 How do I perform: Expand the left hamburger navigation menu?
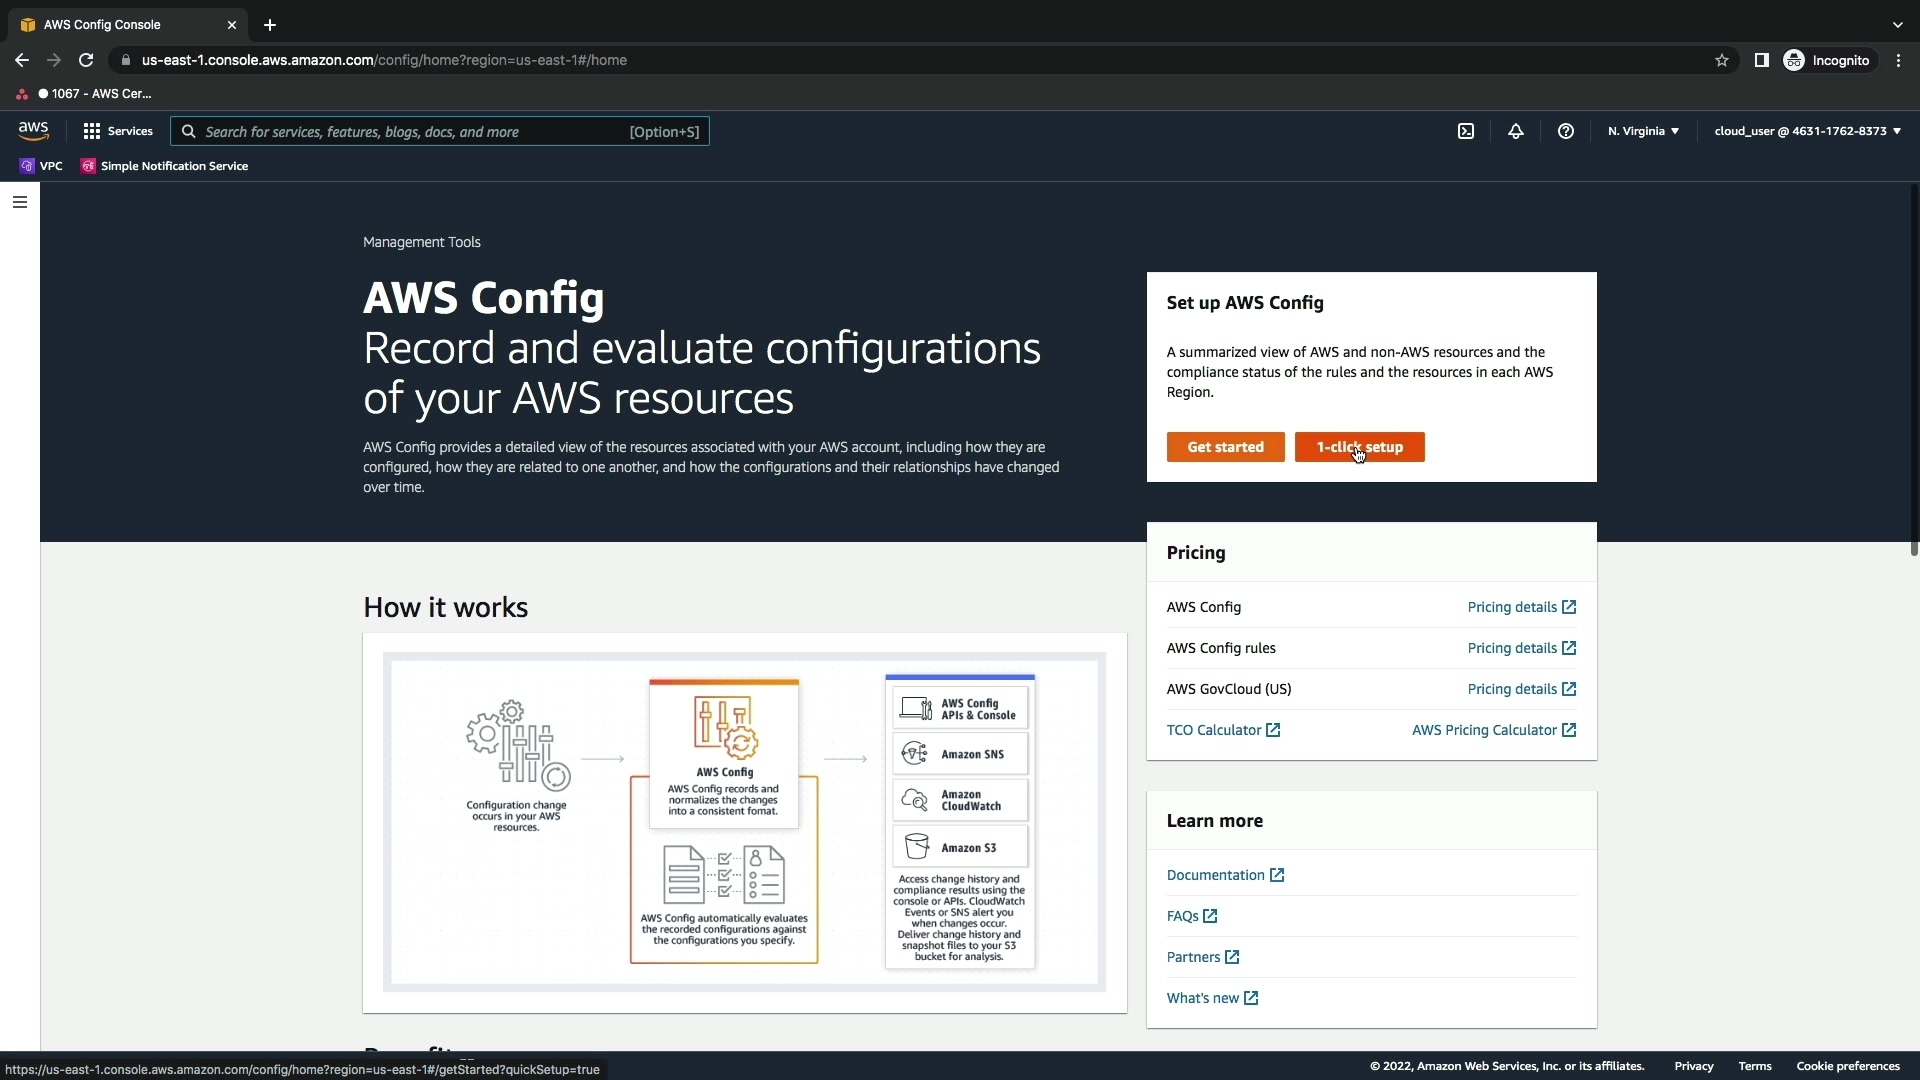(x=20, y=202)
